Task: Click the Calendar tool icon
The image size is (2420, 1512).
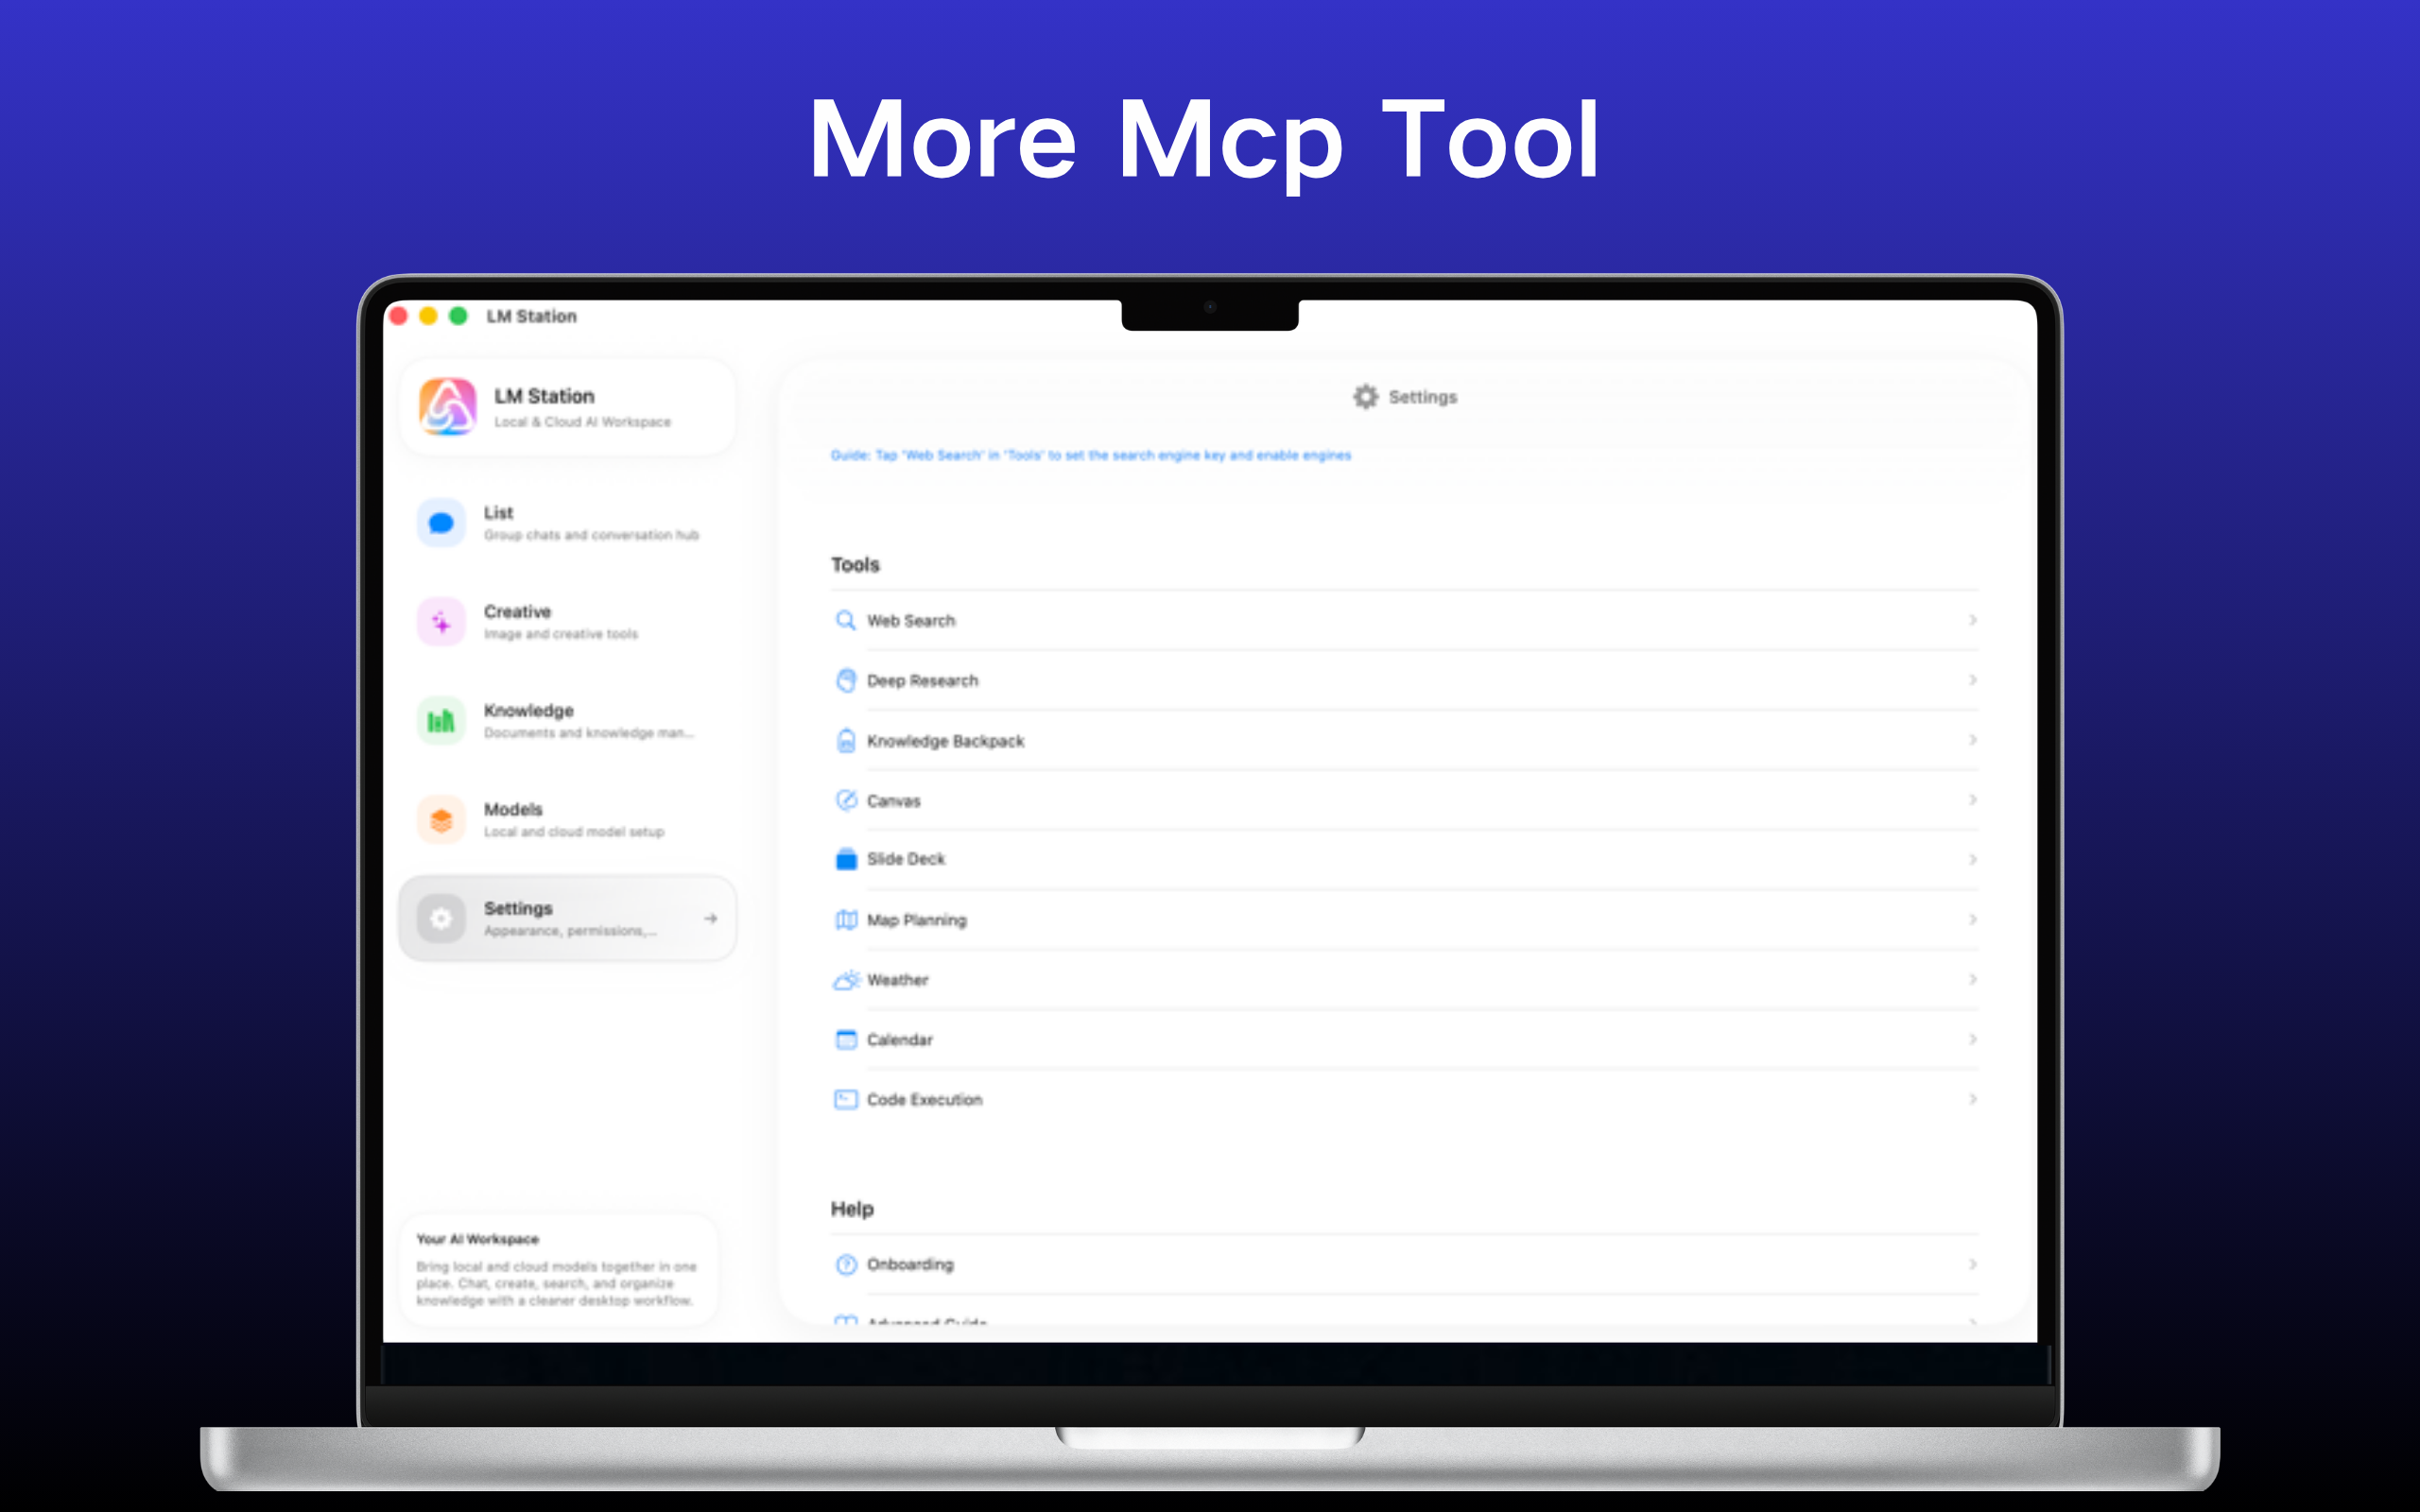Action: pos(845,1039)
